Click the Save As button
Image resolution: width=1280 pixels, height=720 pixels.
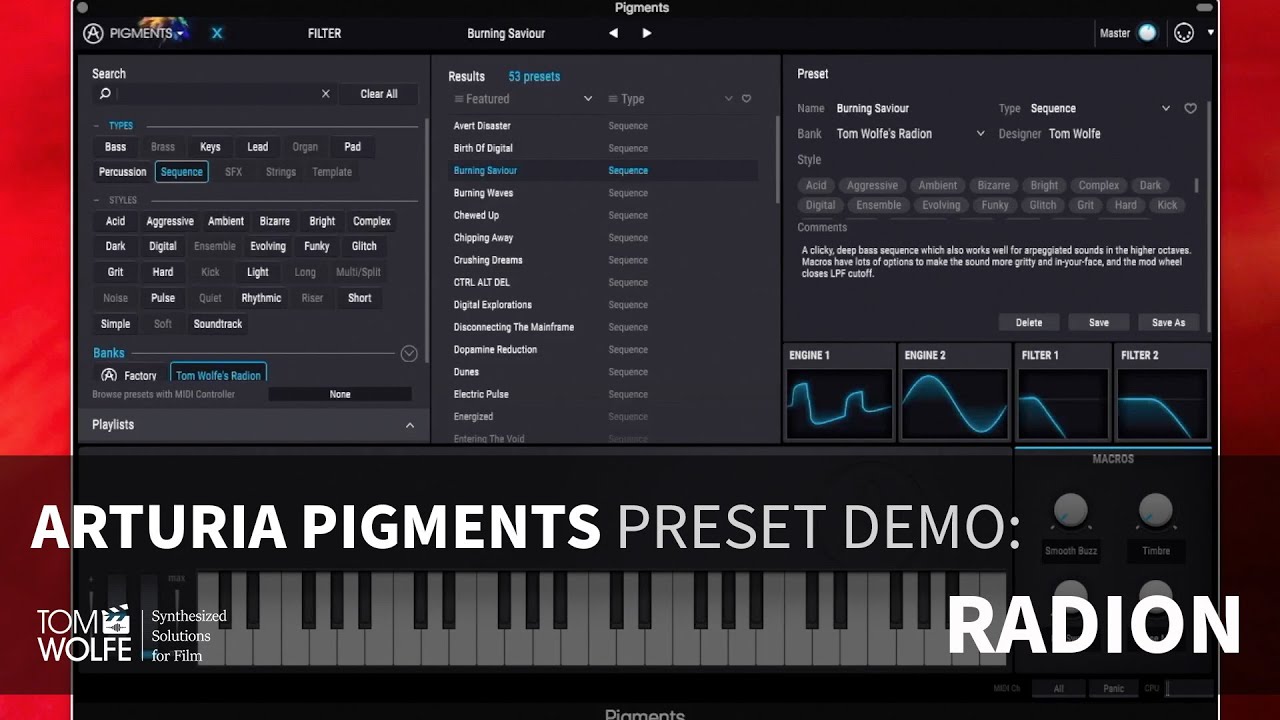click(x=1168, y=322)
